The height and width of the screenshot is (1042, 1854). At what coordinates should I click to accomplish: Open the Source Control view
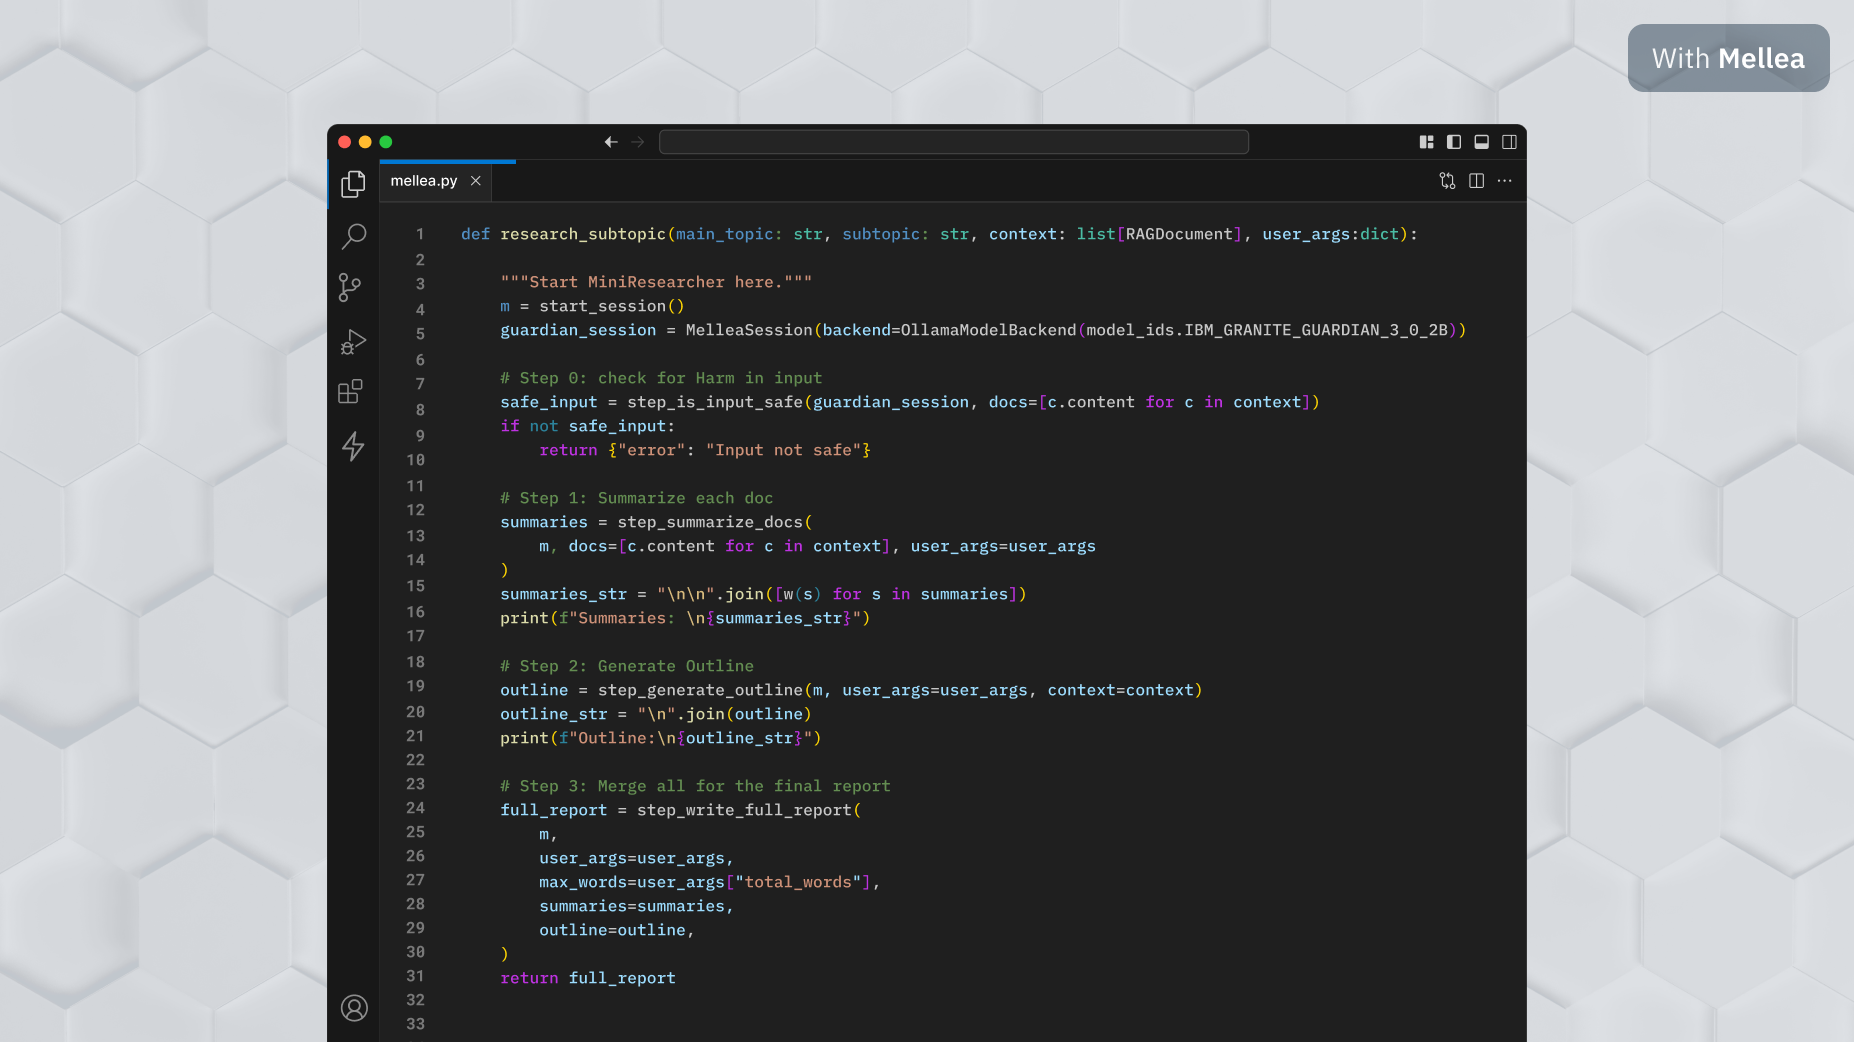coord(350,288)
